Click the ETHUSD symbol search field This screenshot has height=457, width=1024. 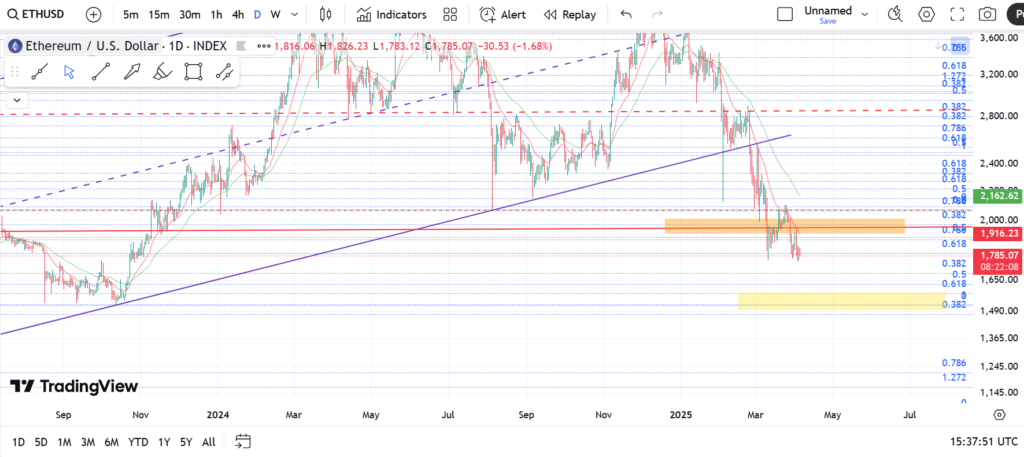click(x=40, y=14)
